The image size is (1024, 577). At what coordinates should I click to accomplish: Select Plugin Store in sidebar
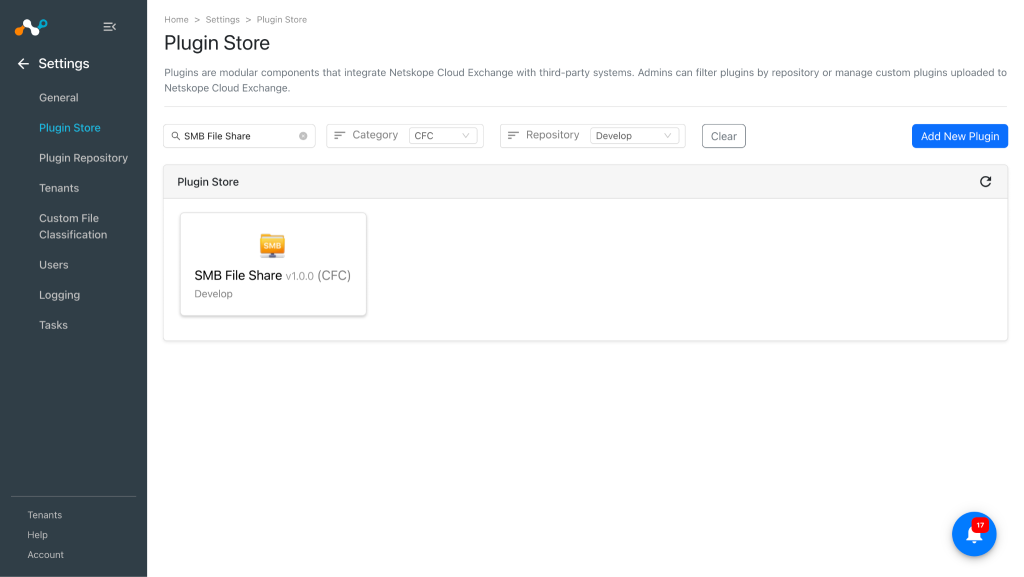pos(70,127)
